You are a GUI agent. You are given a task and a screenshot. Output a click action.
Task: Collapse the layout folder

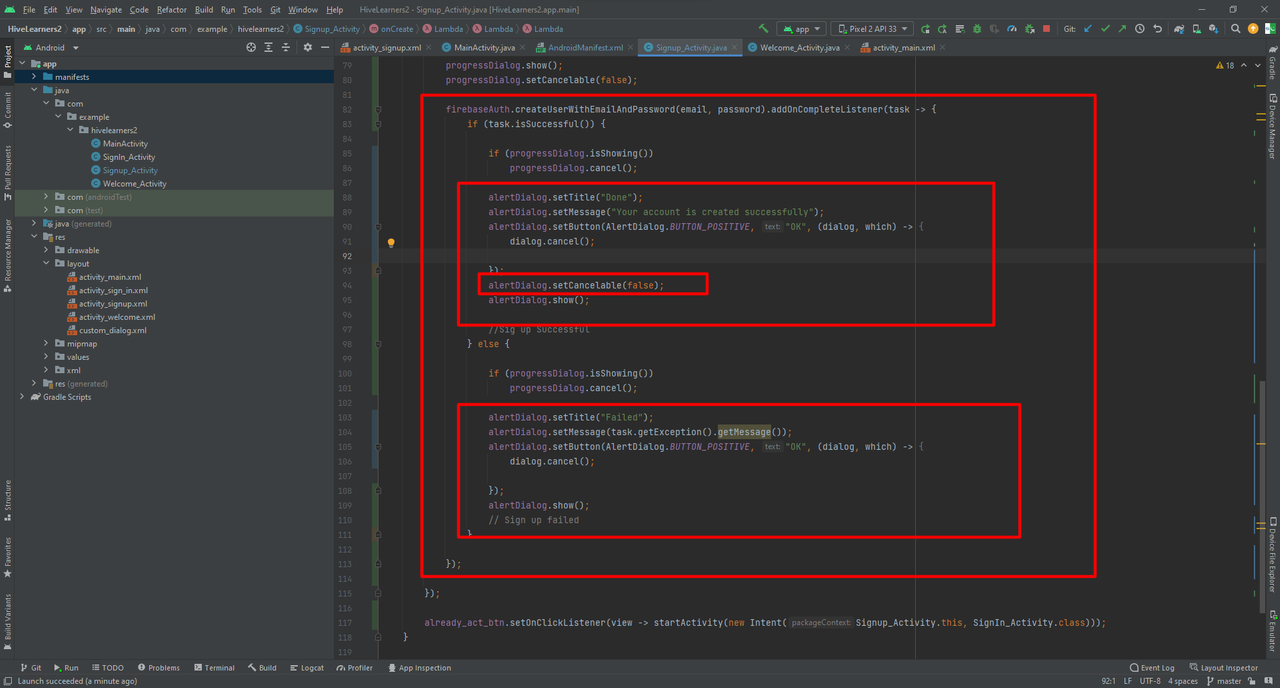pos(46,264)
